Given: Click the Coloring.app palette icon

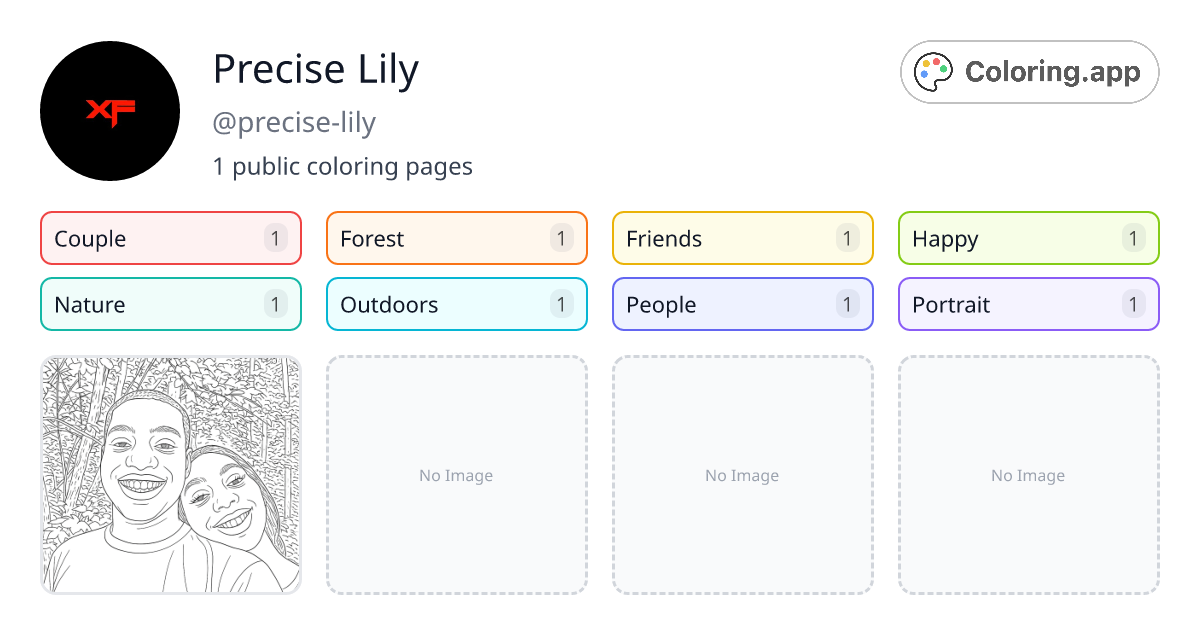Looking at the screenshot, I should click(x=932, y=71).
